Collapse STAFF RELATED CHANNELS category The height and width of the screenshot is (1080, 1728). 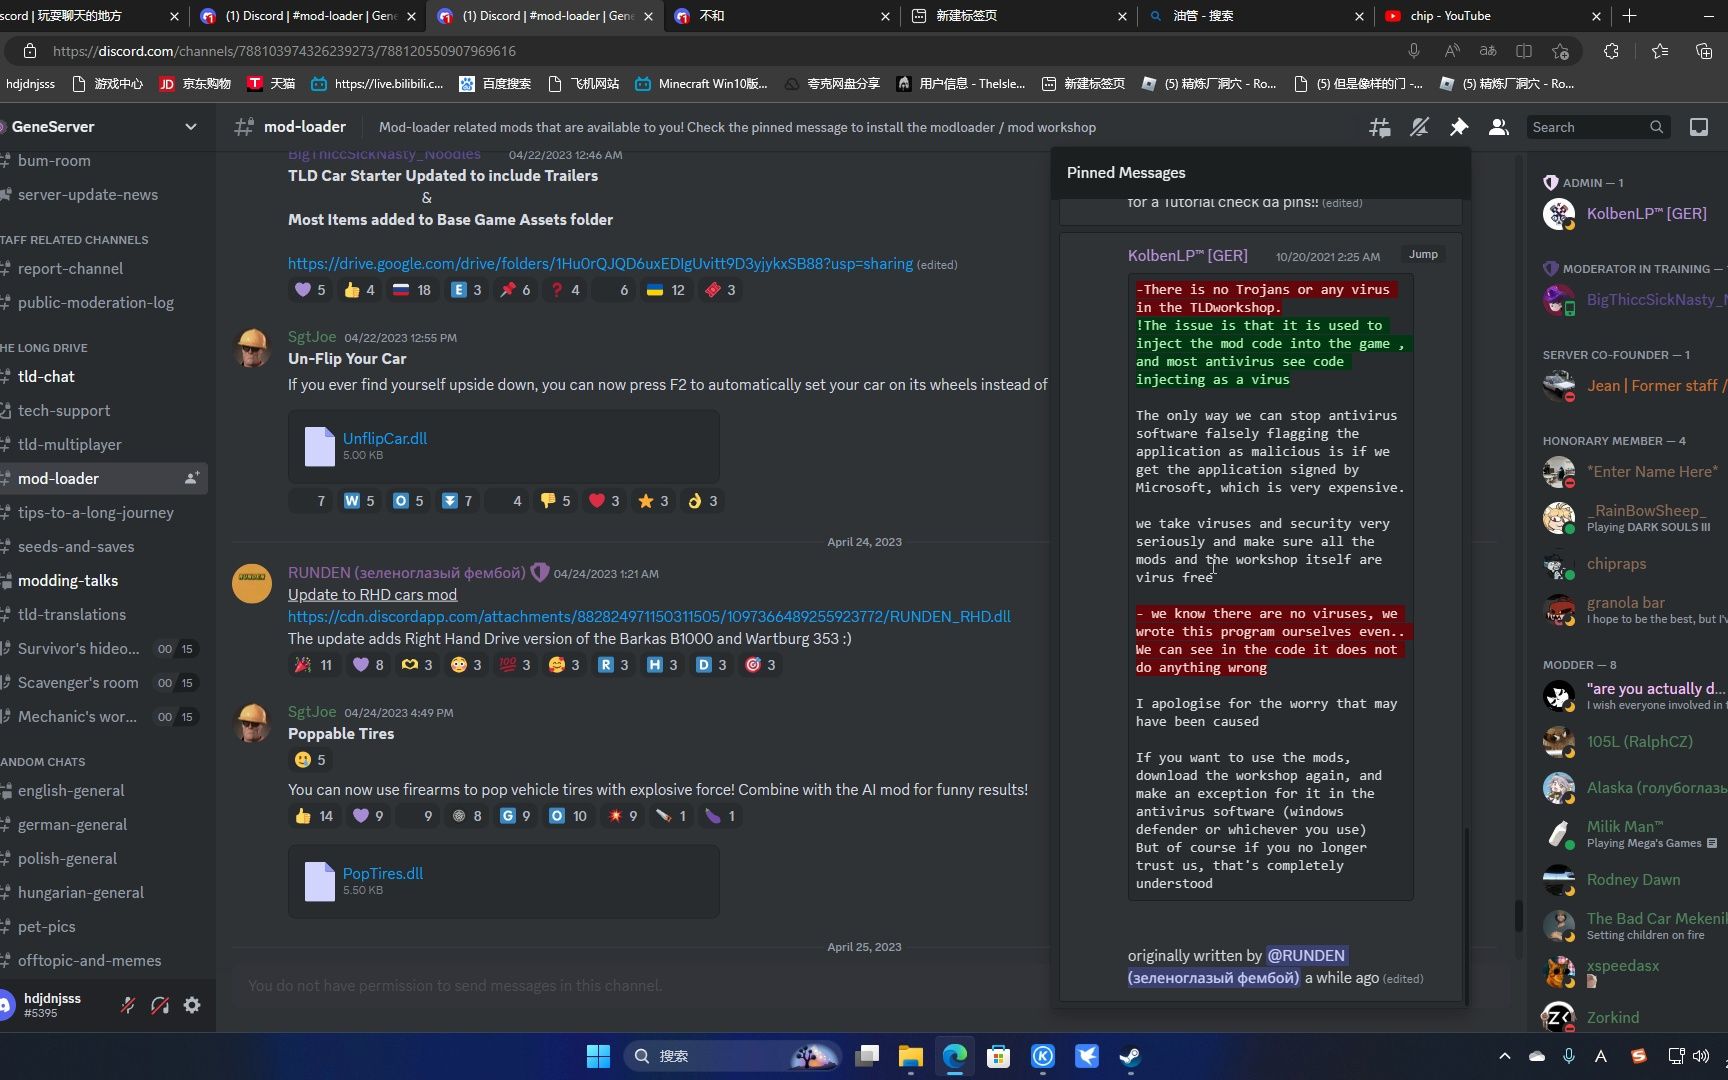point(74,240)
